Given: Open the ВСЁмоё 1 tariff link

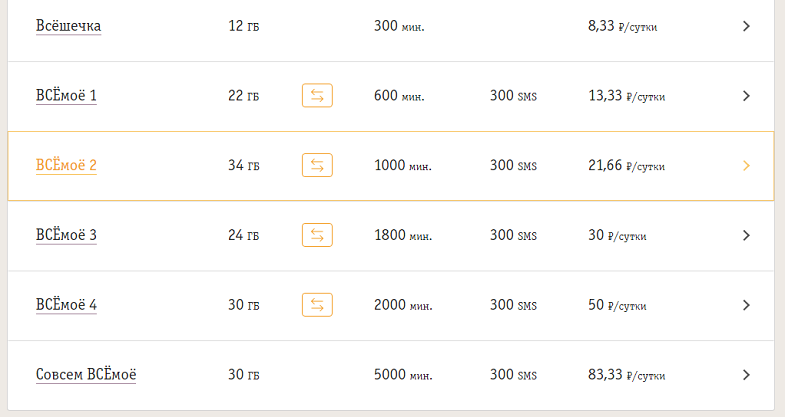Looking at the screenshot, I should (x=66, y=96).
